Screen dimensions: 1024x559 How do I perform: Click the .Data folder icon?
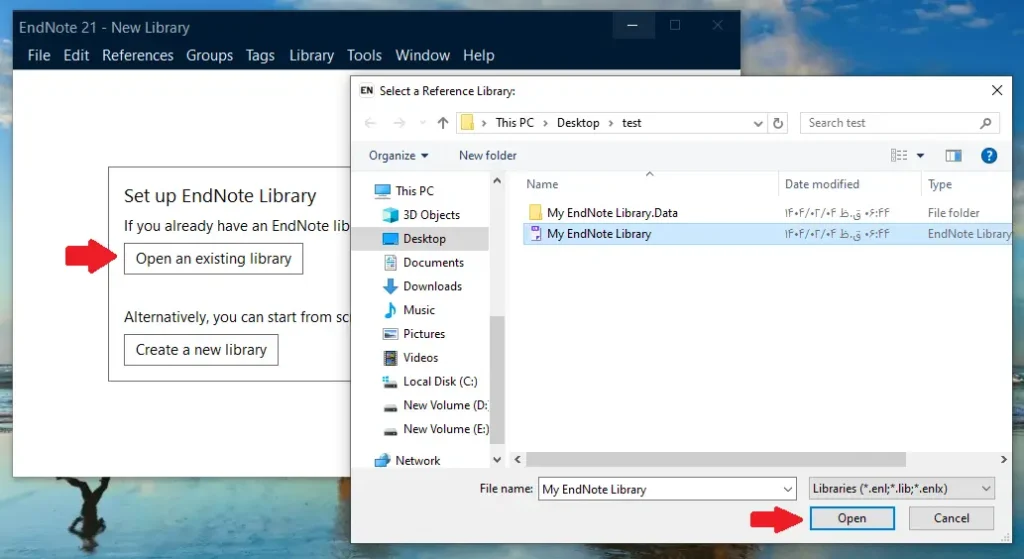pos(536,213)
